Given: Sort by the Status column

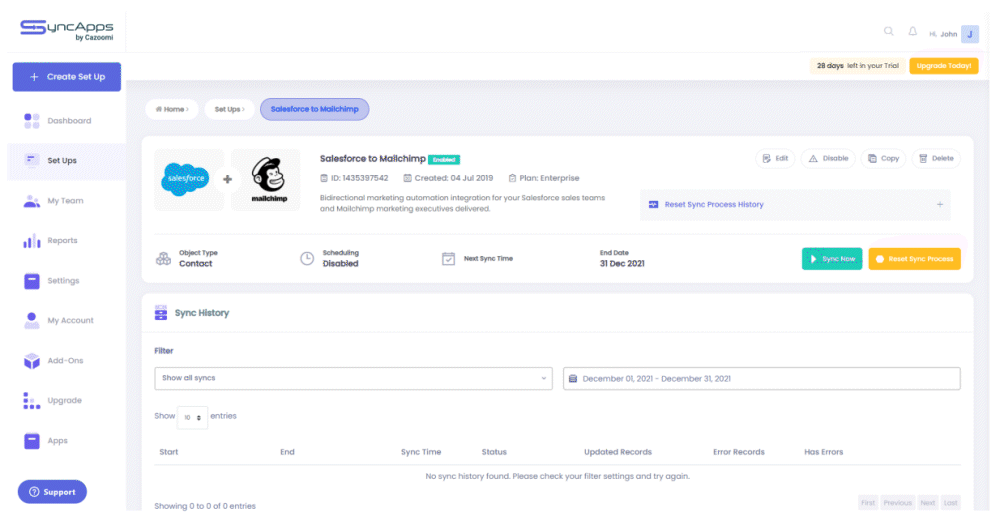Looking at the screenshot, I should [x=494, y=452].
